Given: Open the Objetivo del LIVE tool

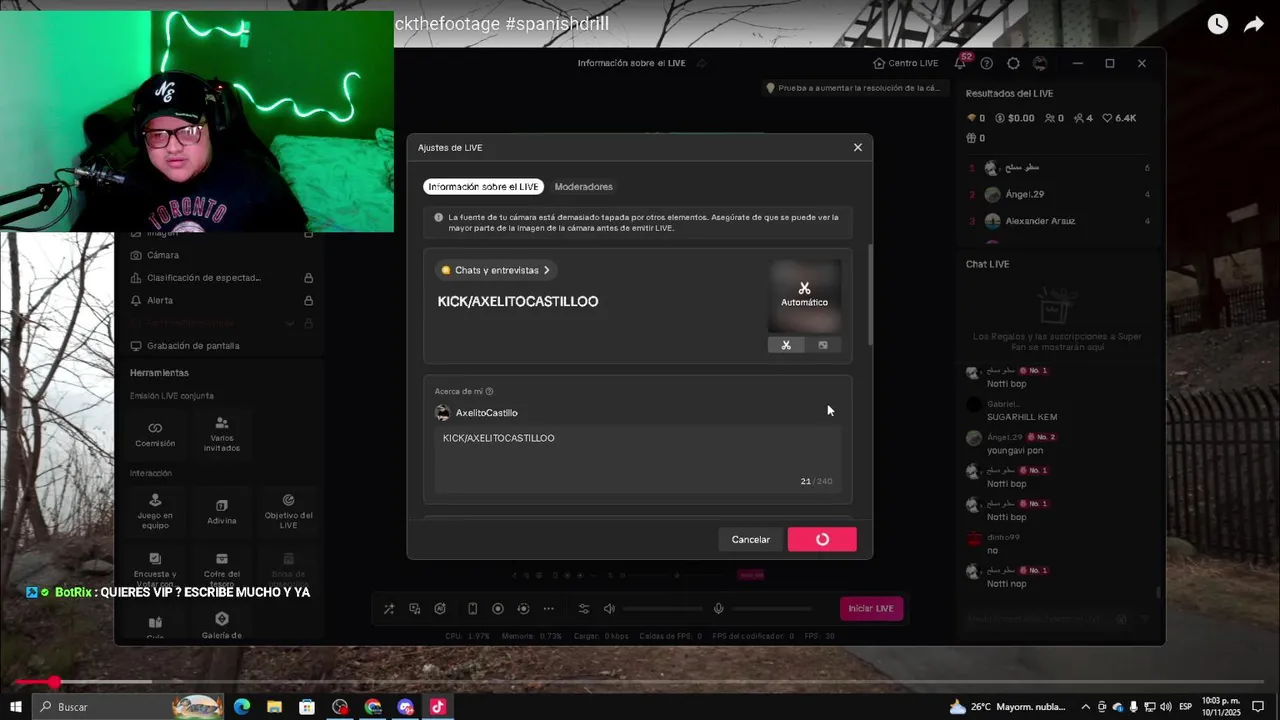Looking at the screenshot, I should 288,510.
